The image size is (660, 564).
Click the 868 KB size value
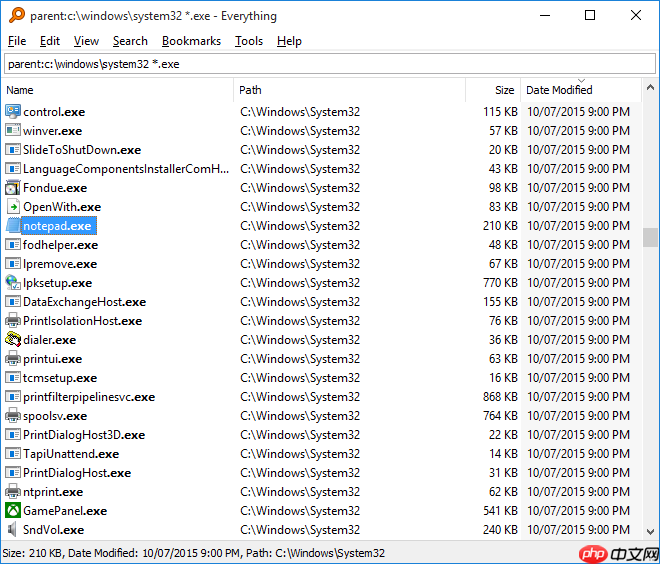[x=500, y=396]
